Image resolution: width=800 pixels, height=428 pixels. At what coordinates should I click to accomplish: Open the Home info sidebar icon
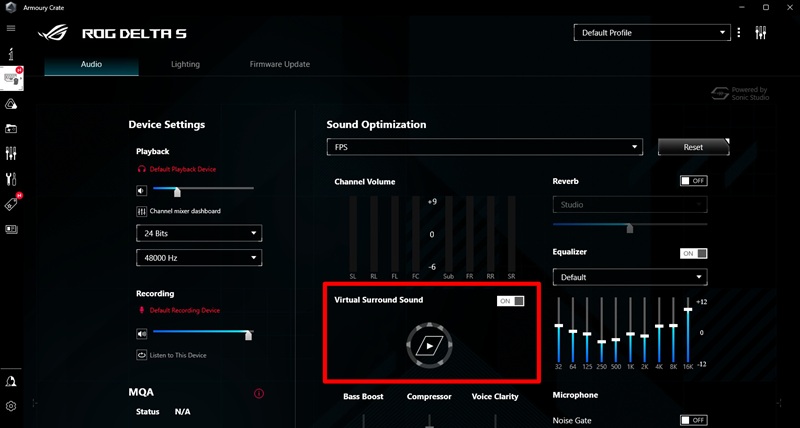tap(11, 53)
